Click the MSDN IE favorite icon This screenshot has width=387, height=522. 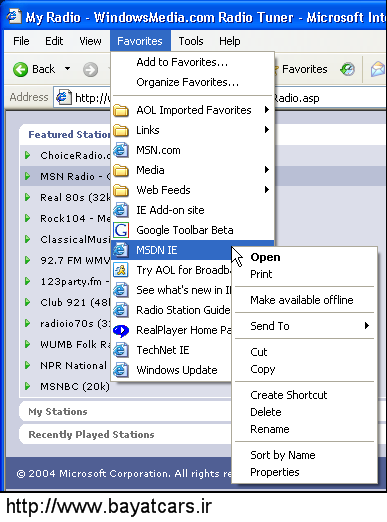click(x=121, y=250)
